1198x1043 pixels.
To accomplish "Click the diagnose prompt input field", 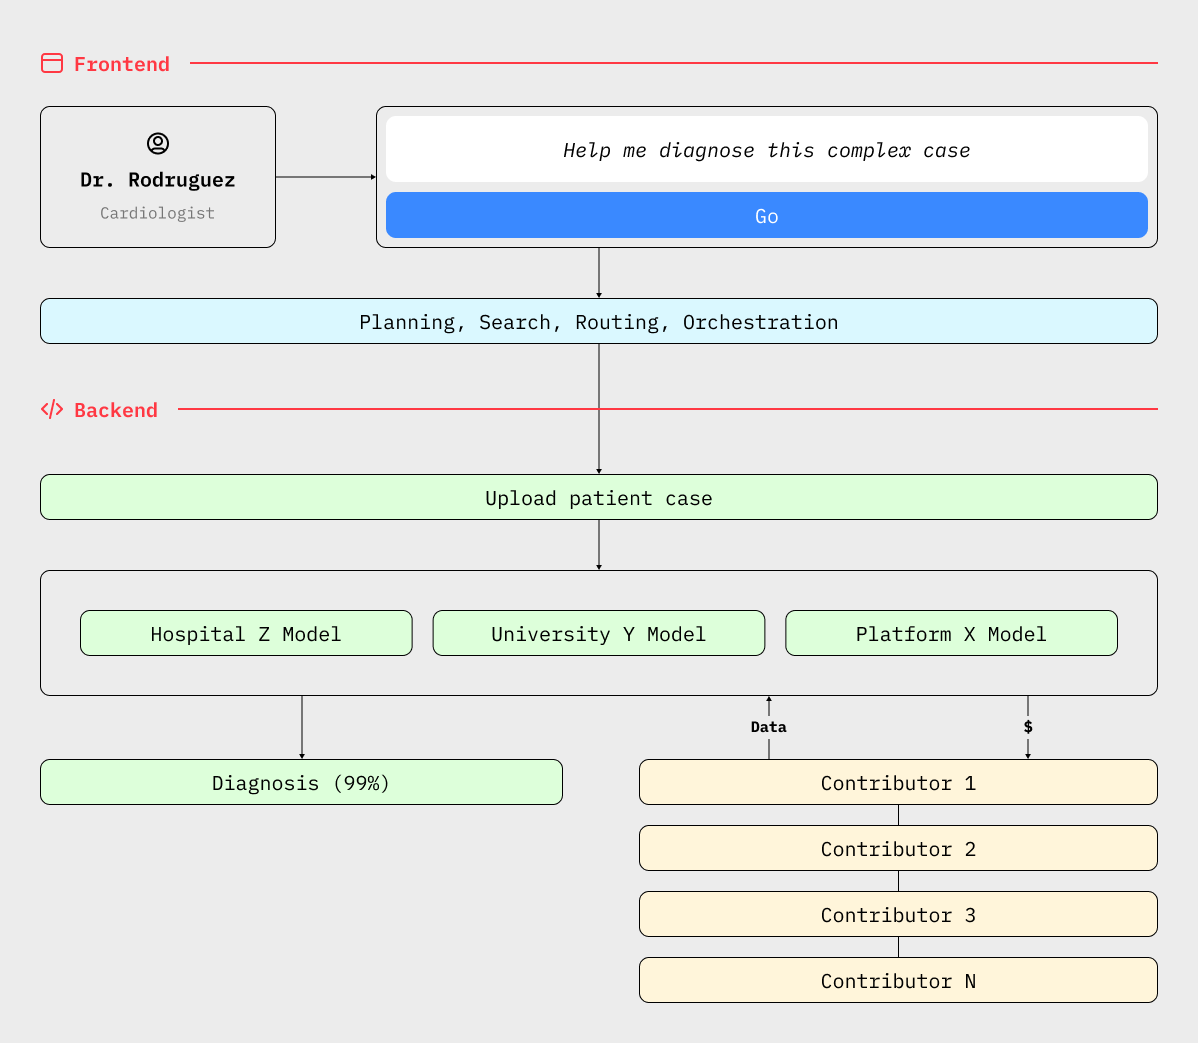I will [766, 150].
